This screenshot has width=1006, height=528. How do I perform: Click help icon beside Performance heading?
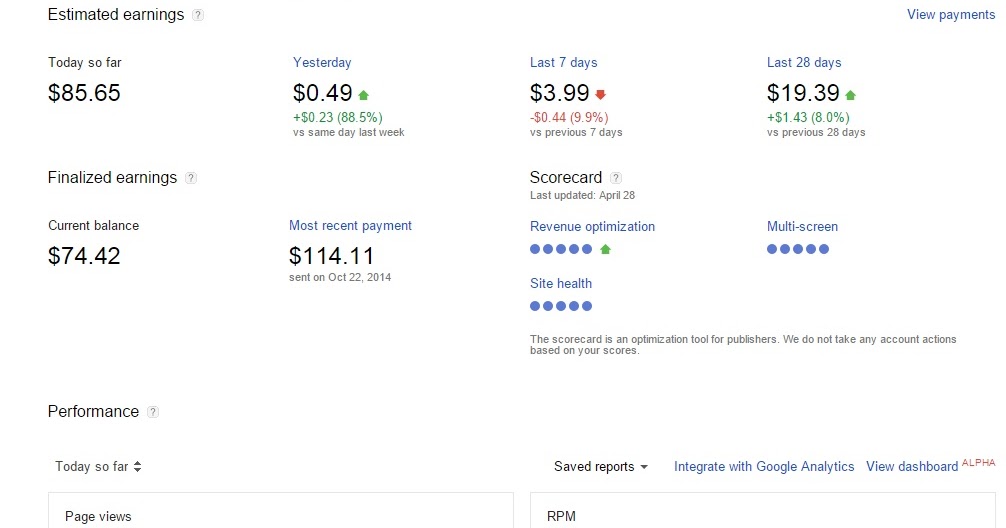point(153,412)
